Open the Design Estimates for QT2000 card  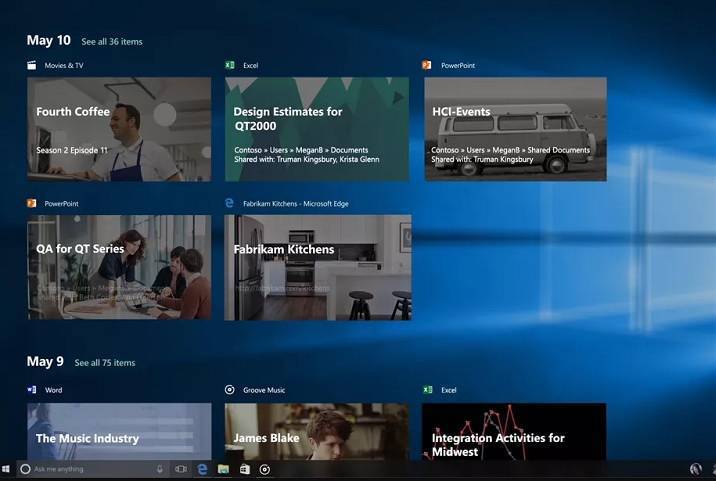[x=317, y=129]
